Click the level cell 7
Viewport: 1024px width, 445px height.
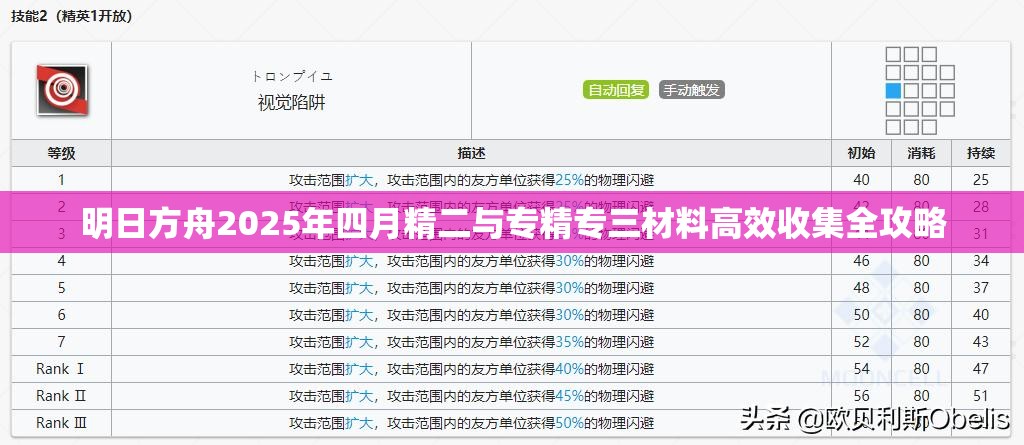(61, 342)
